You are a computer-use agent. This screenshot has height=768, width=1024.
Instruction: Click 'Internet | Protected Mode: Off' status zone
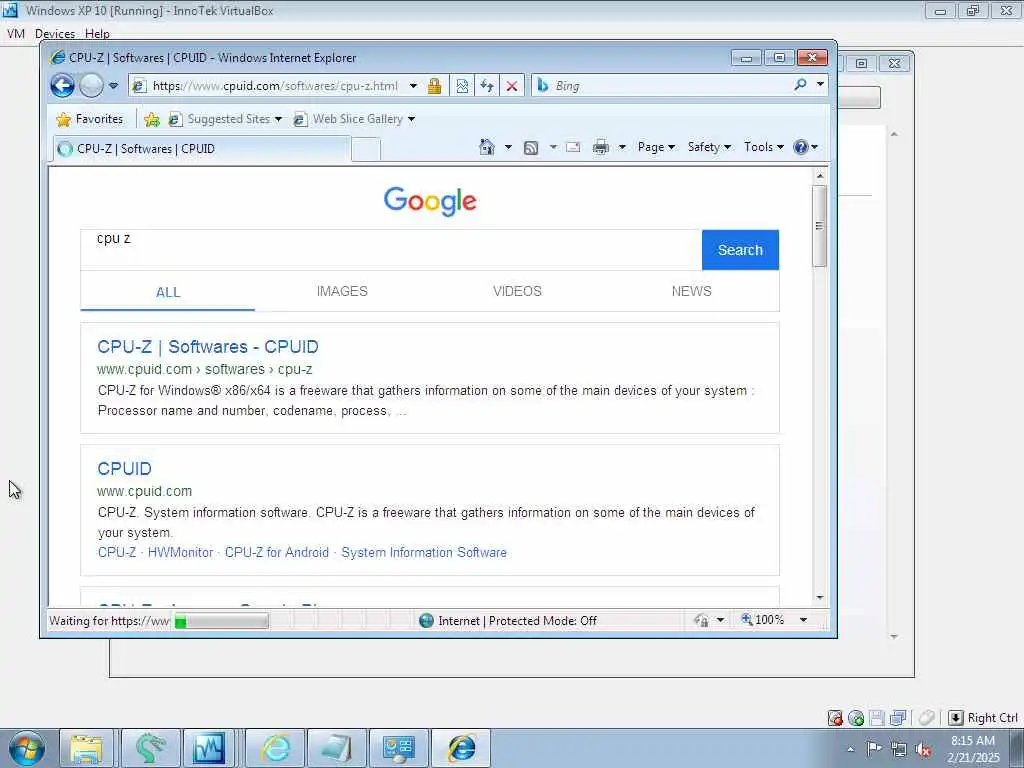coord(508,620)
